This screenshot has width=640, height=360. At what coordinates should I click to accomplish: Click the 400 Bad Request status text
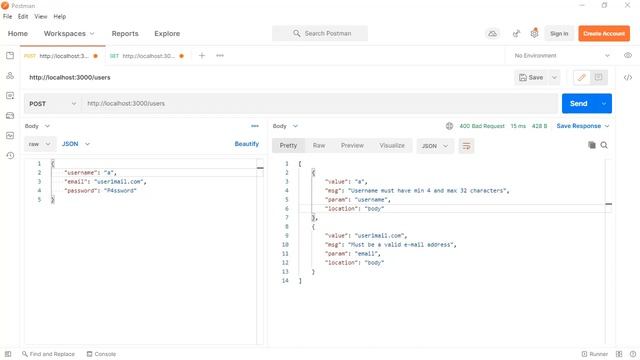coord(482,126)
